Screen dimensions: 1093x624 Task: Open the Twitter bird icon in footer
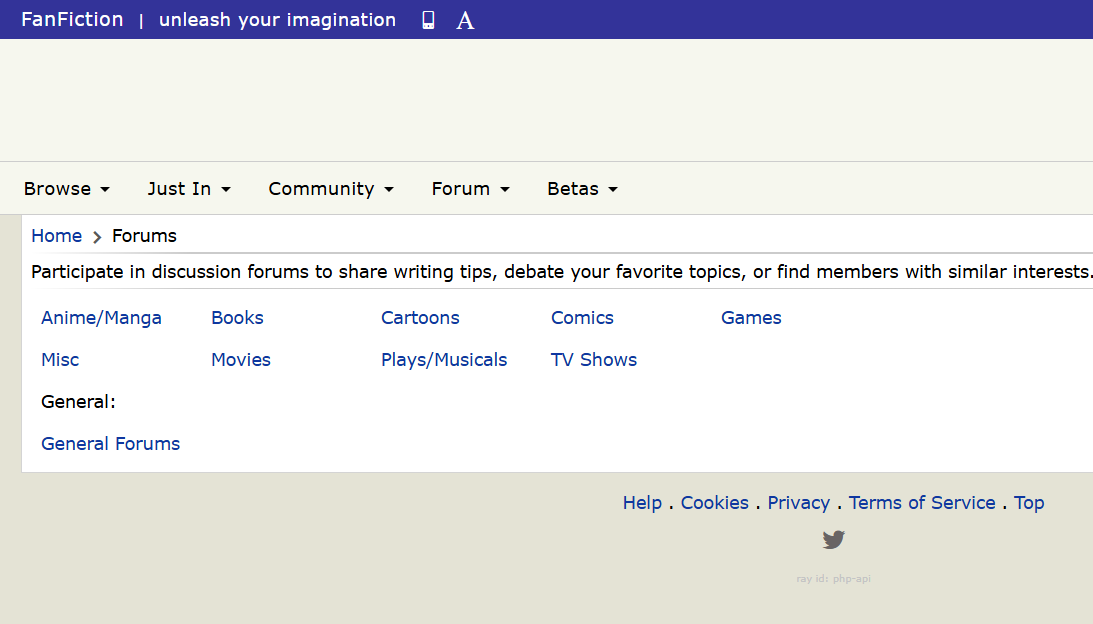pos(833,539)
